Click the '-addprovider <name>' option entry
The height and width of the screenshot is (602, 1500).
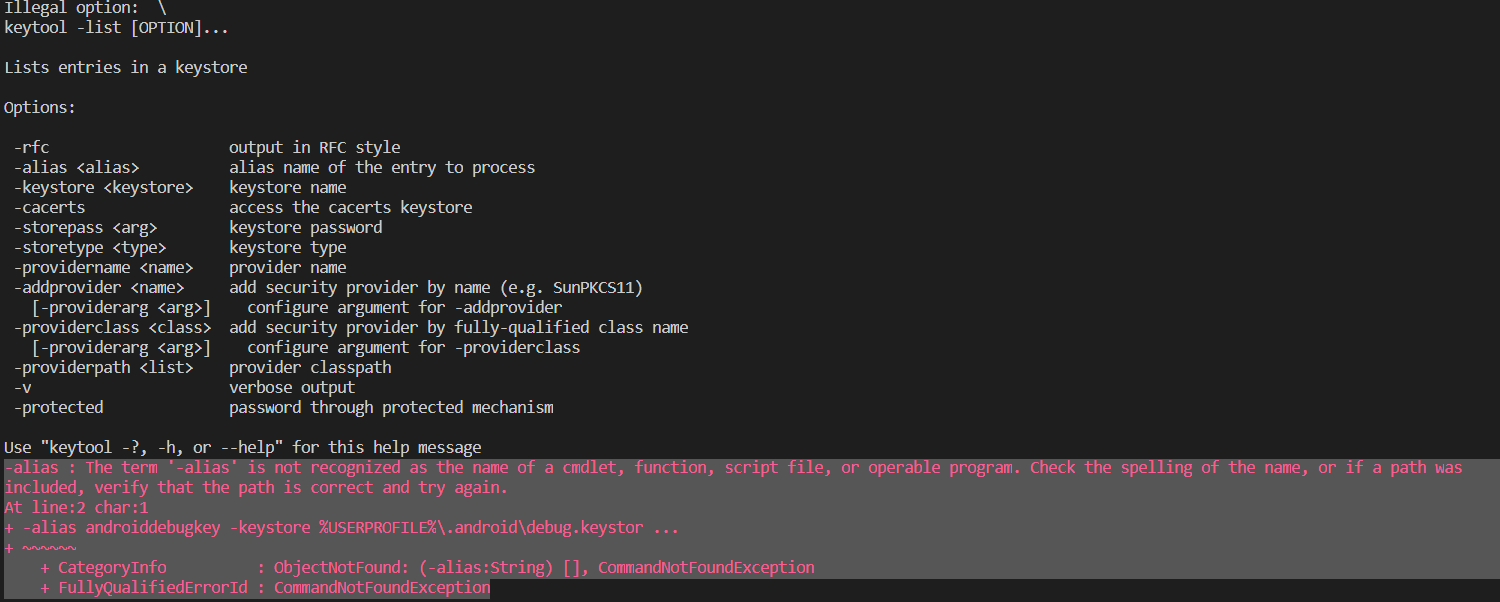(98, 288)
